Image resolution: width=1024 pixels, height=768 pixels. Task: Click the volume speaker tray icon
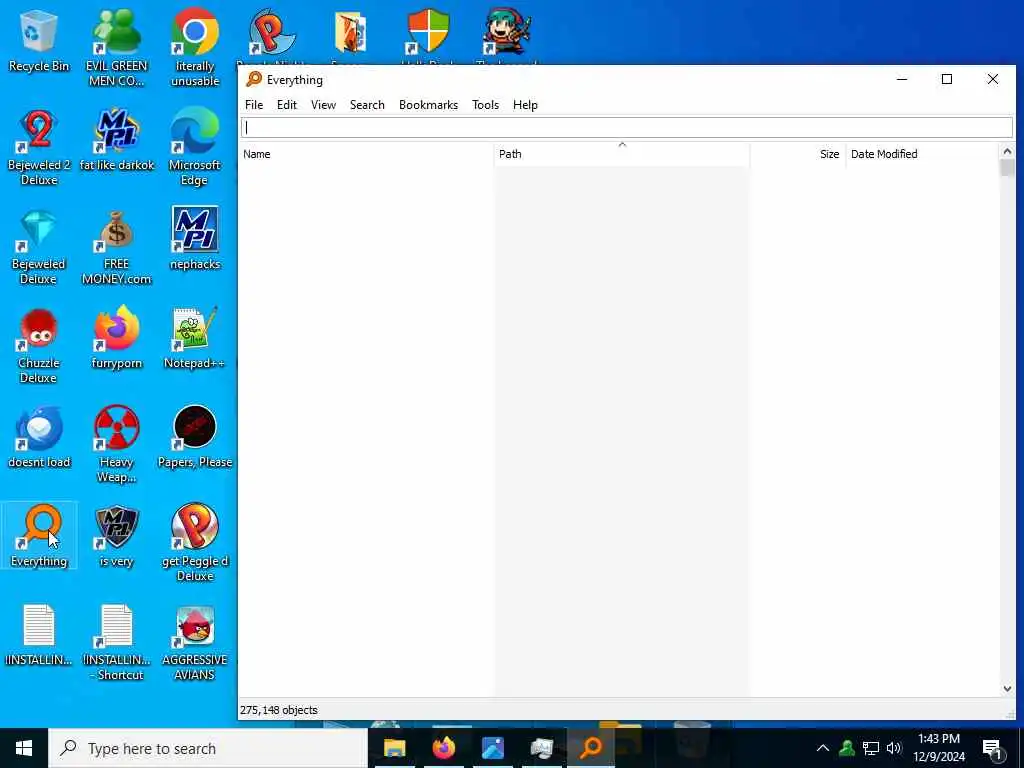pyautogui.click(x=894, y=748)
